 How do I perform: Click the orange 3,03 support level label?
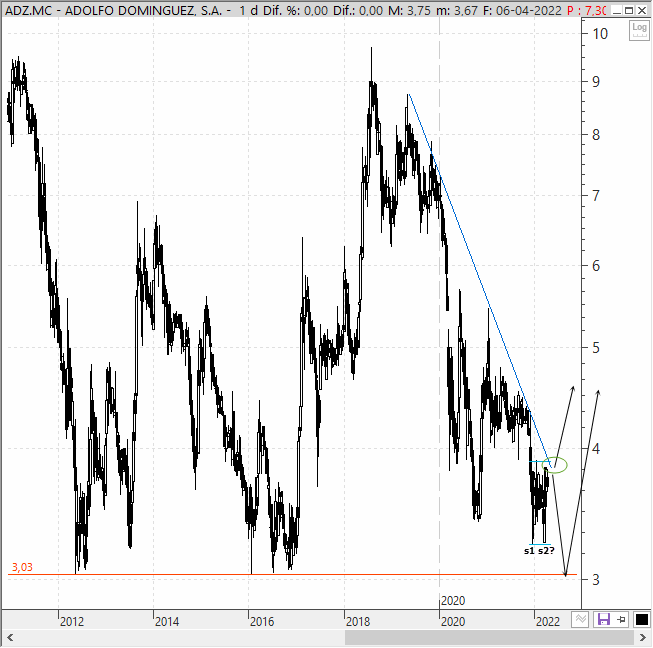(22, 567)
